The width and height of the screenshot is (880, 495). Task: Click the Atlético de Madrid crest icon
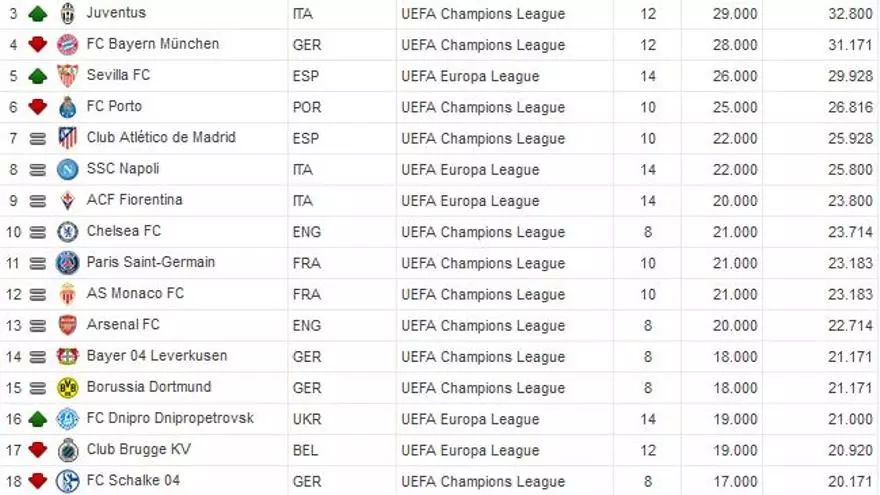tap(67, 138)
